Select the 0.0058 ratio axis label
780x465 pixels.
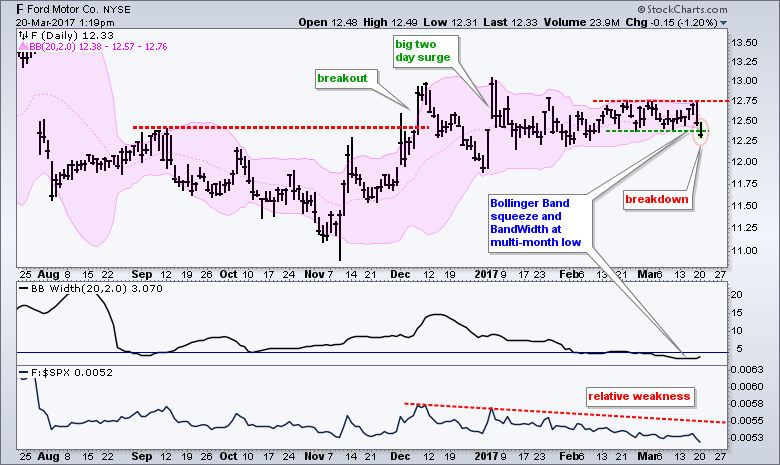point(747,404)
